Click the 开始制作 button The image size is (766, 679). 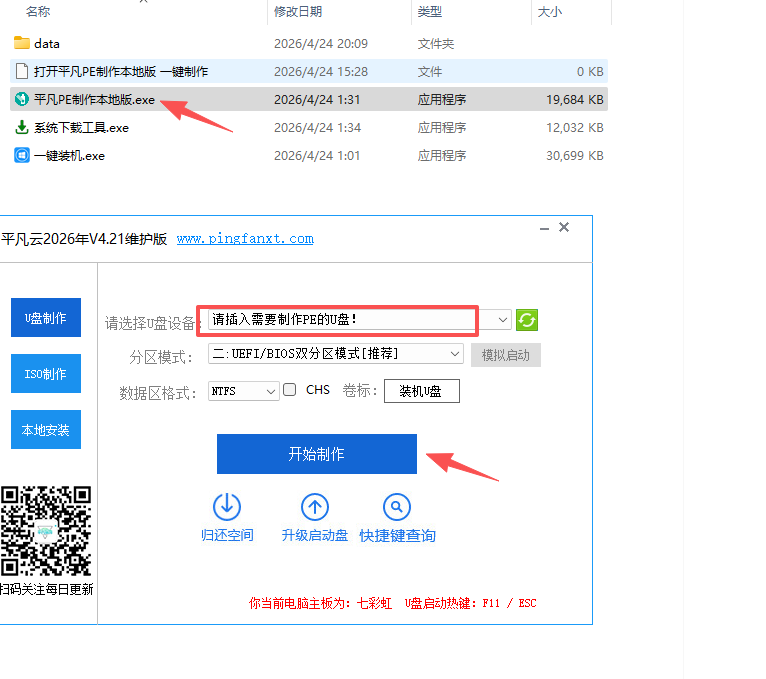pos(317,454)
